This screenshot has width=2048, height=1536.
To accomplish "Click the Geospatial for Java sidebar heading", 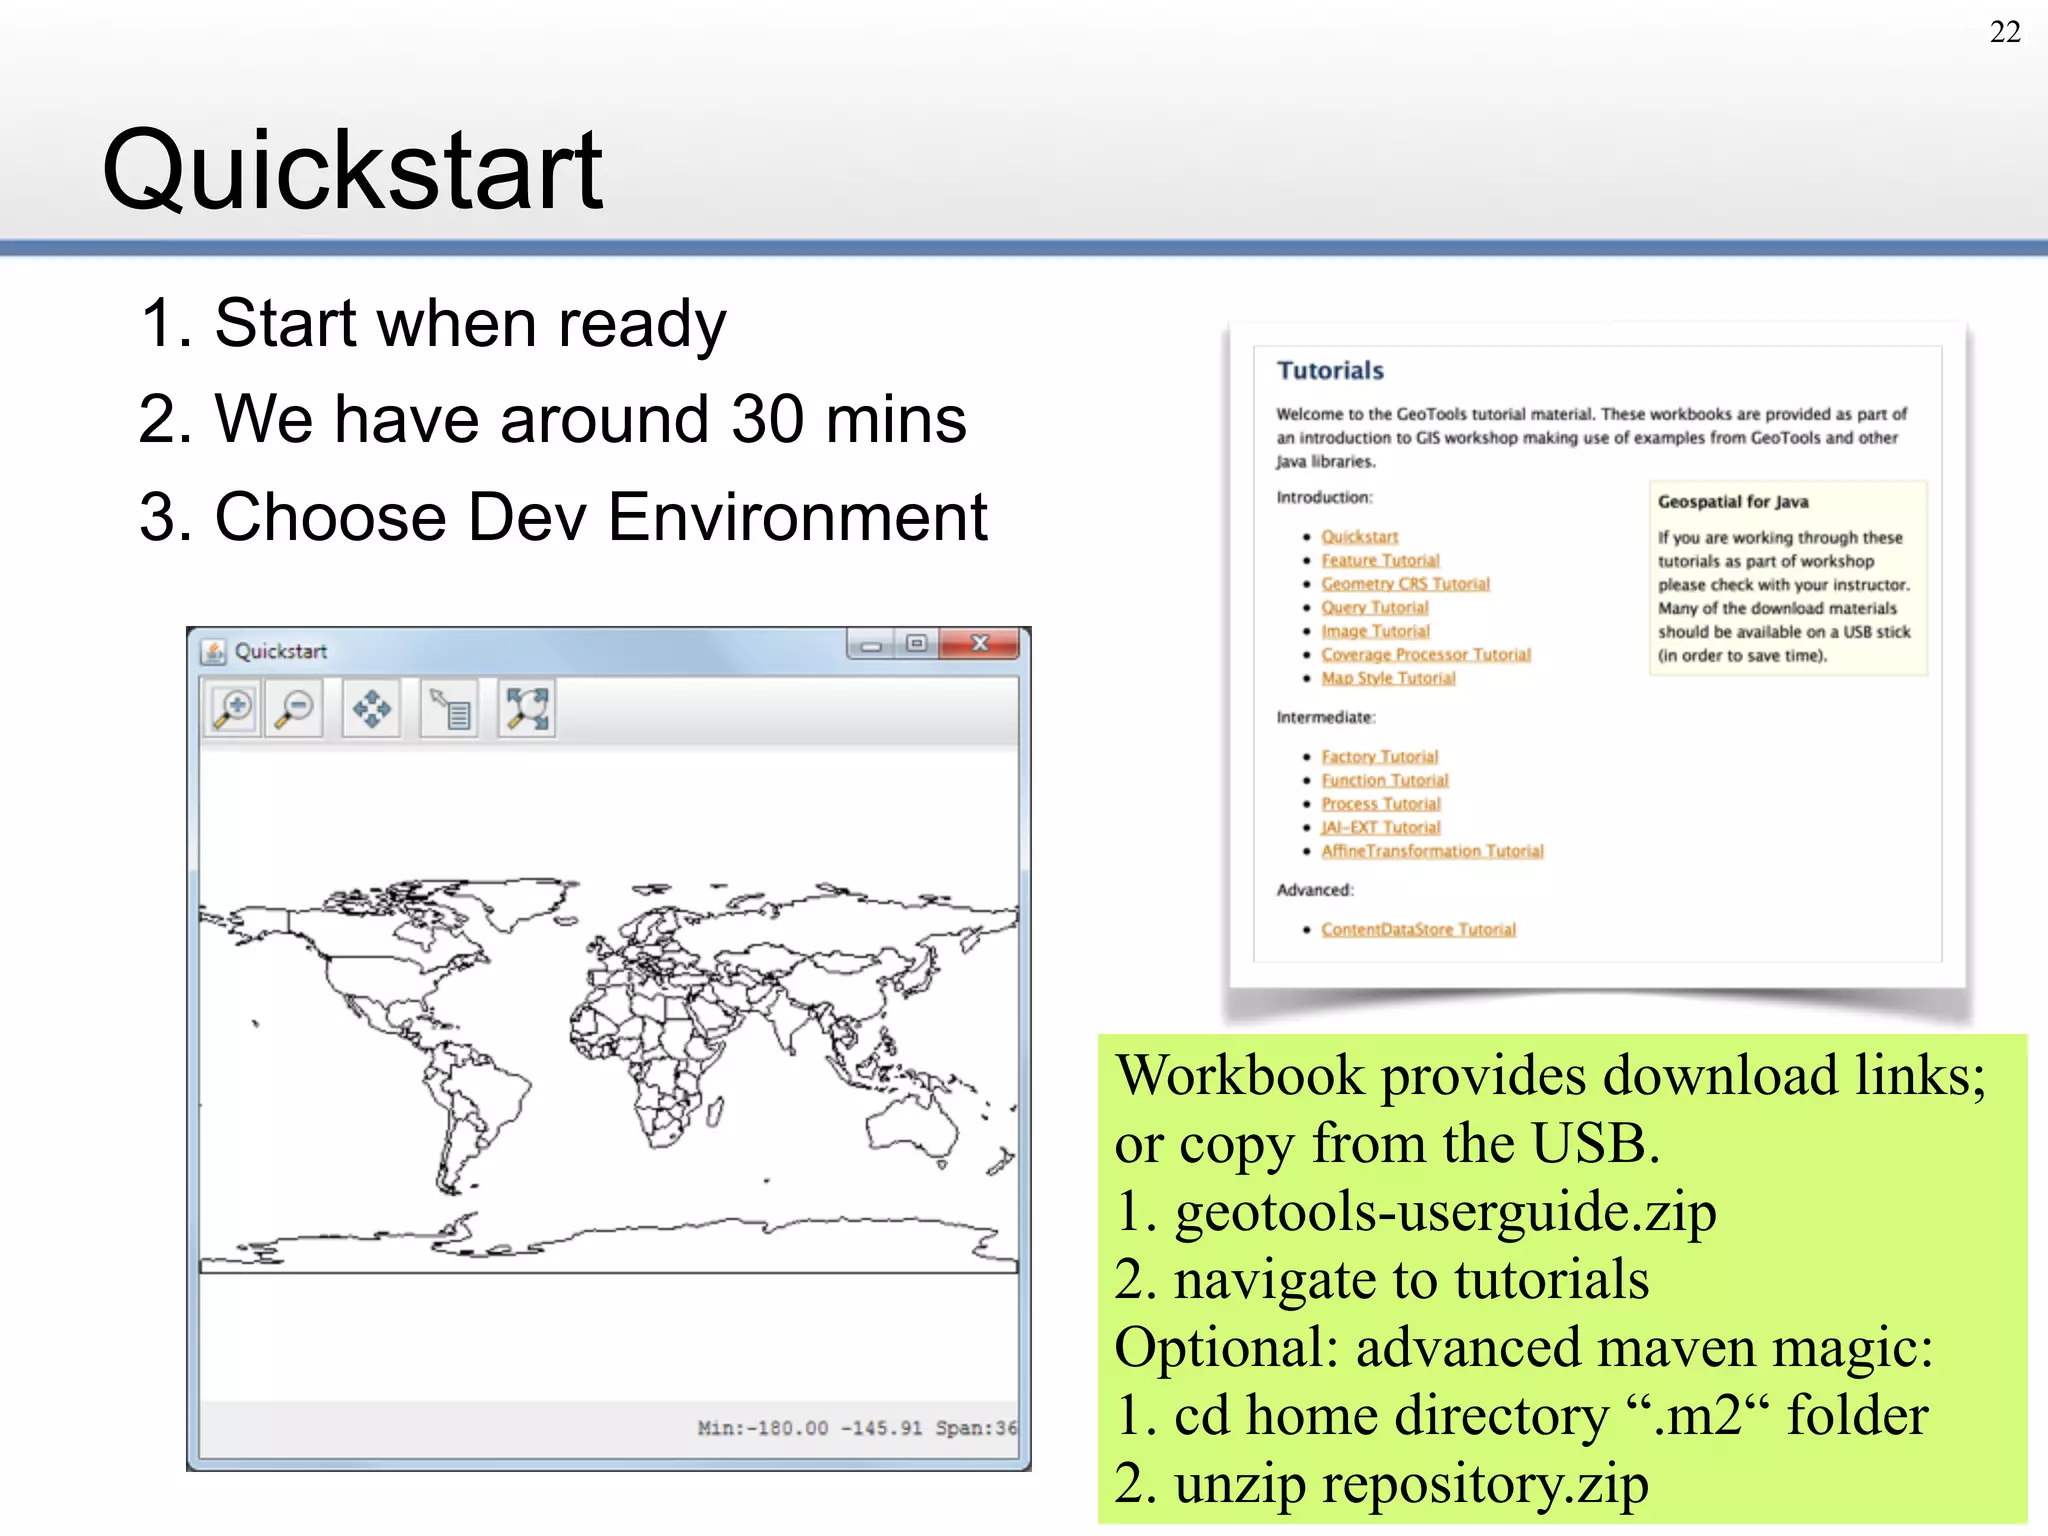I will [x=1733, y=502].
